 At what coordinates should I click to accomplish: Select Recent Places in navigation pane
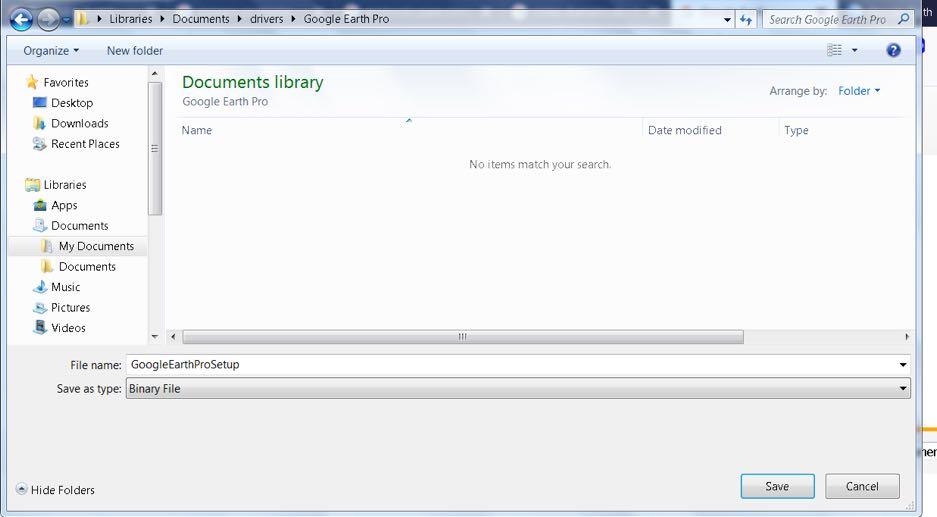[x=85, y=143]
